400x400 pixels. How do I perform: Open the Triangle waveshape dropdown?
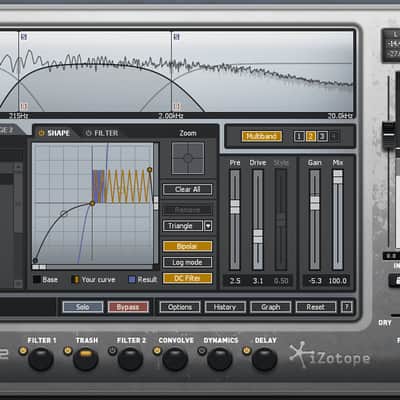[x=183, y=226]
